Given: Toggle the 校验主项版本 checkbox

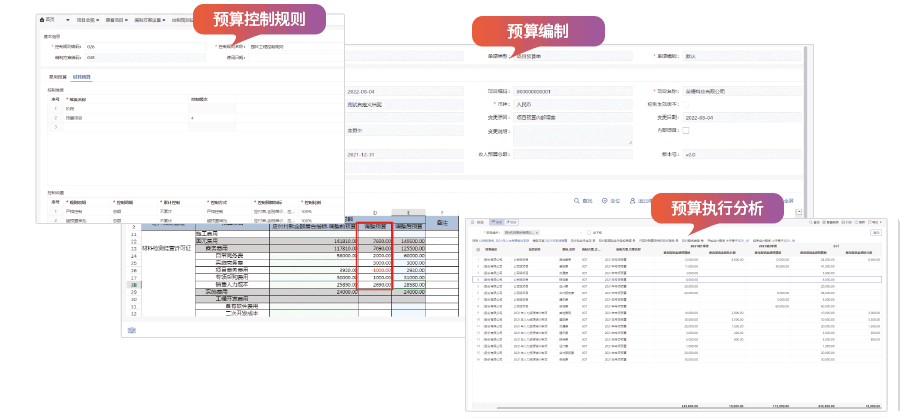Looking at the screenshot, I should (686, 104).
